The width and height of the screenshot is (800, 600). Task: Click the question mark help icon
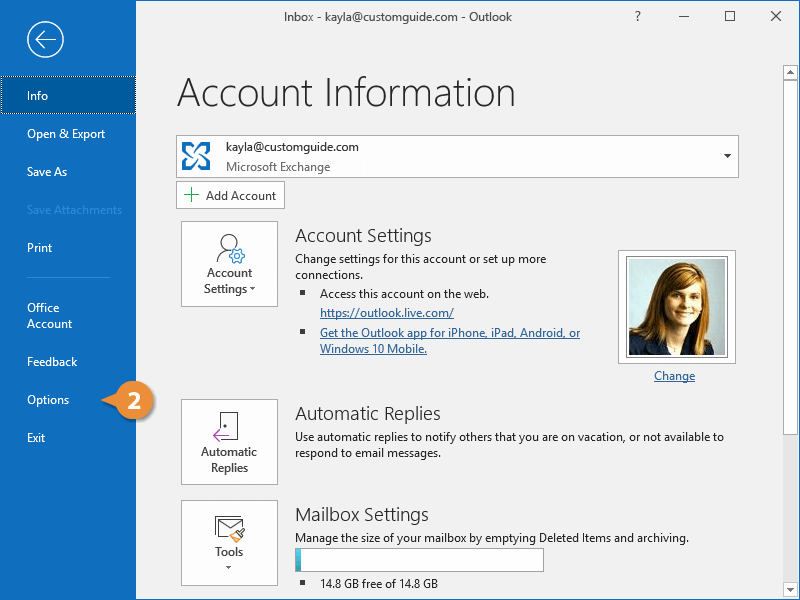(x=638, y=16)
